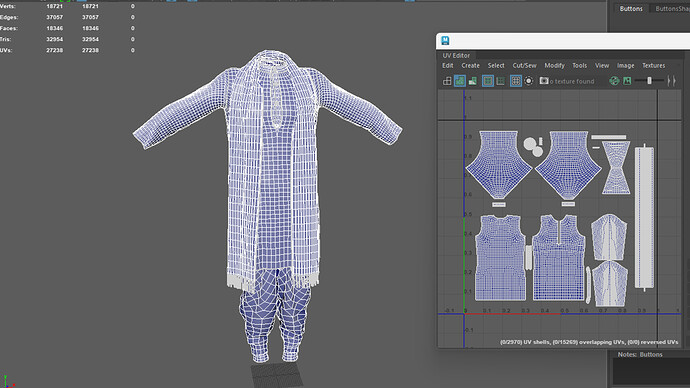
Task: Select the second sleeve UV shell
Action: [568, 165]
